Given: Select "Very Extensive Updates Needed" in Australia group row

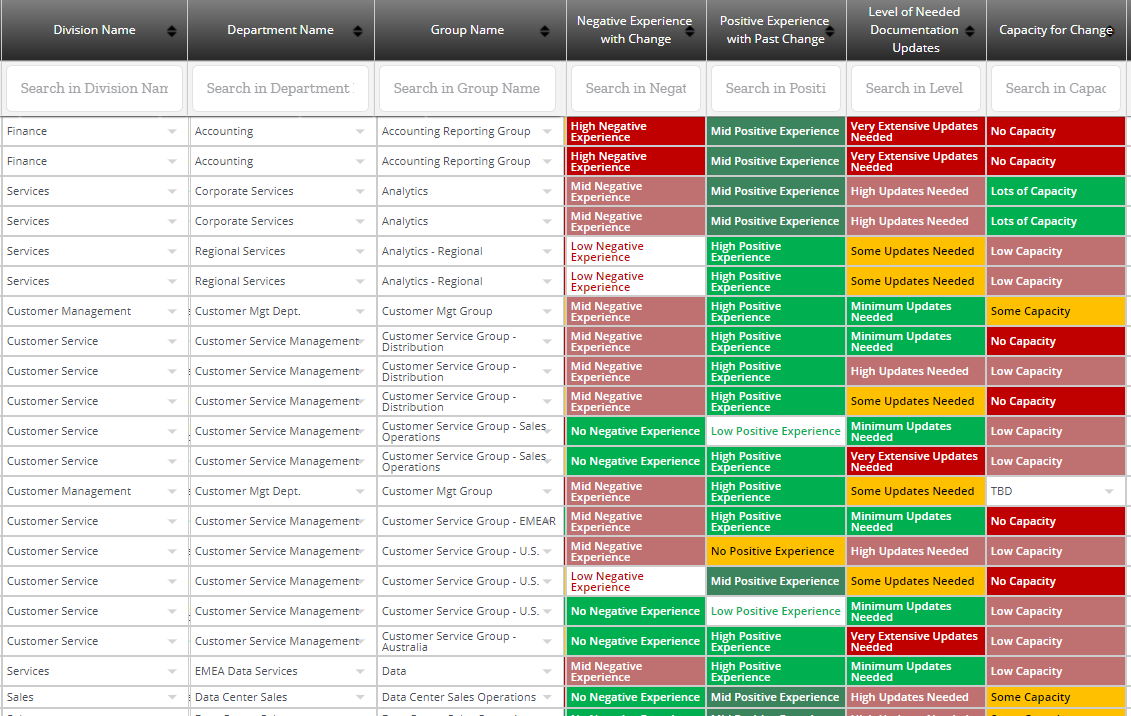Looking at the screenshot, I should pos(915,642).
